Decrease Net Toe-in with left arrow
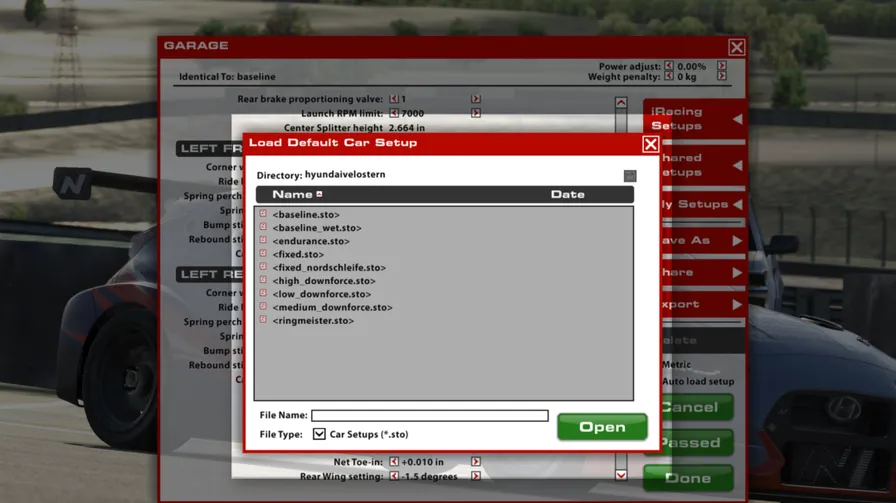This screenshot has width=896, height=503. click(394, 461)
